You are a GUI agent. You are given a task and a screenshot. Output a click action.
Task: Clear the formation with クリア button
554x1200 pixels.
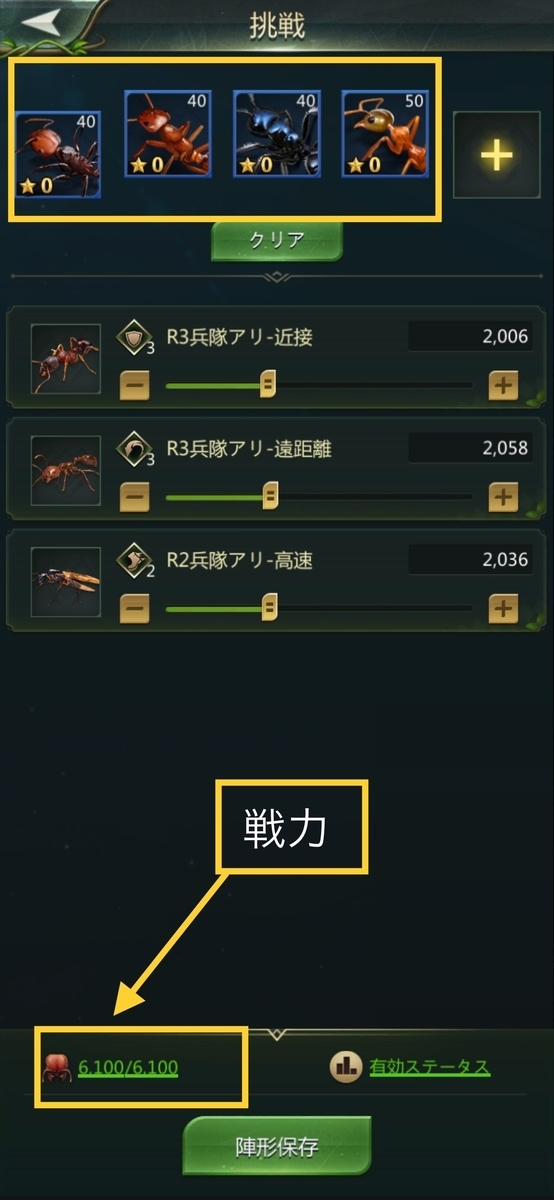277,241
